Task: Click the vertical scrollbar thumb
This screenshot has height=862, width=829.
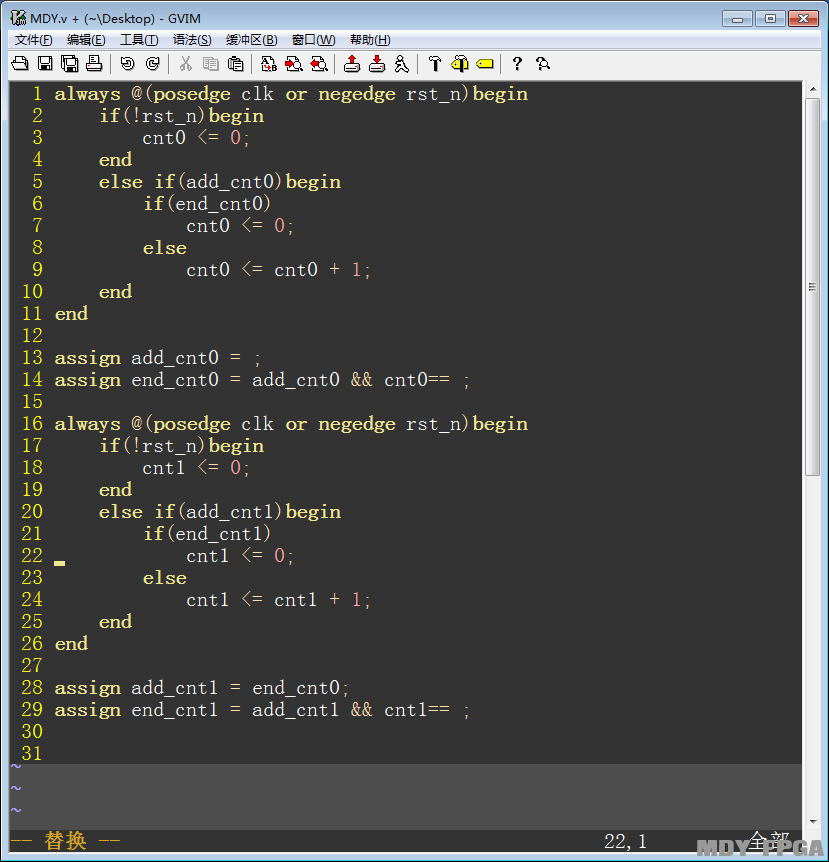Action: pyautogui.click(x=813, y=286)
